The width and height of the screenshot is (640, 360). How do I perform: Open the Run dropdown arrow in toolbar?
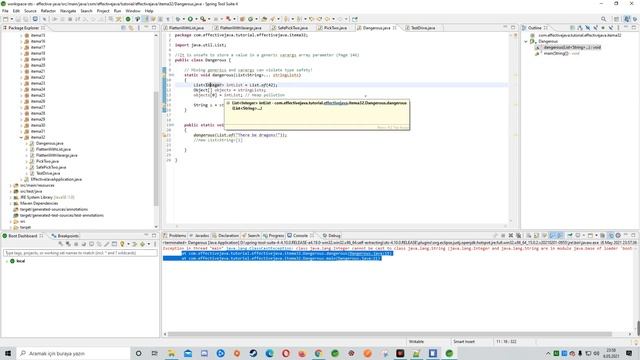coord(196,19)
